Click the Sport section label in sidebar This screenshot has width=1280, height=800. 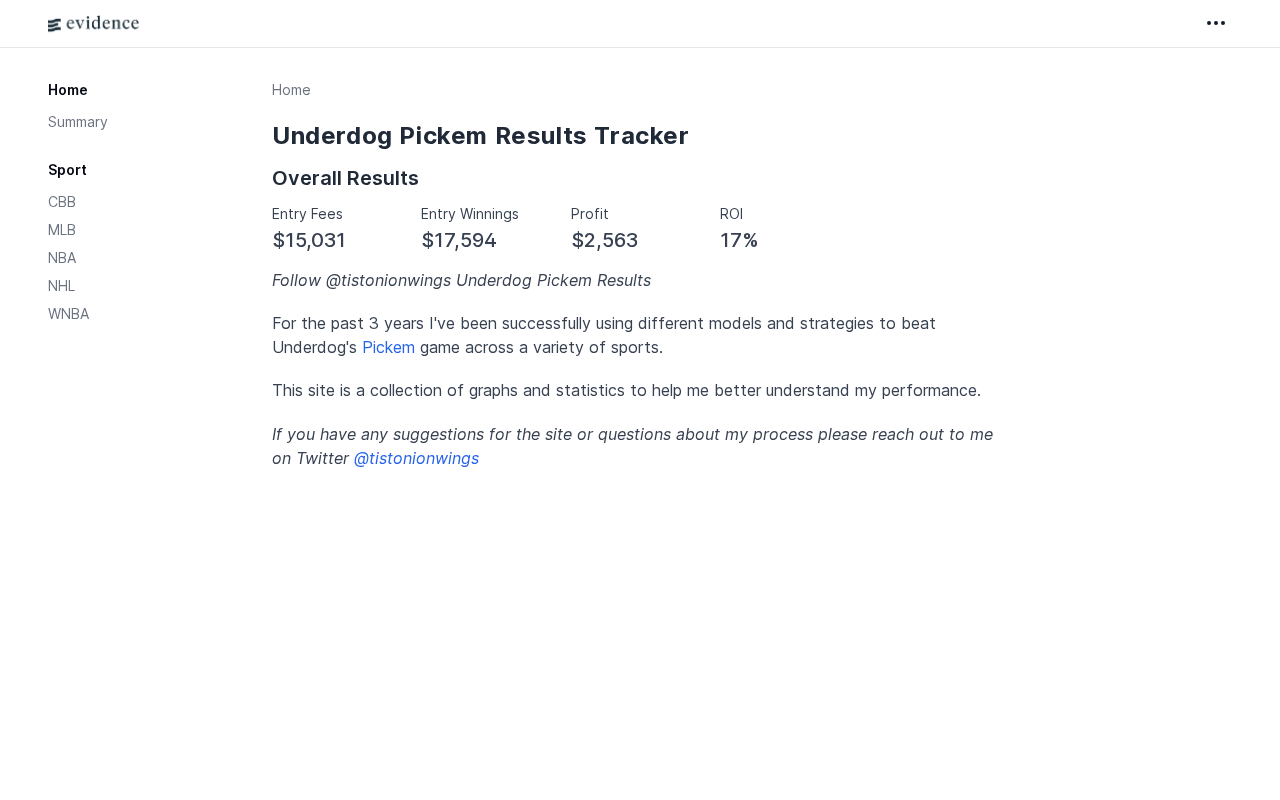tap(67, 170)
